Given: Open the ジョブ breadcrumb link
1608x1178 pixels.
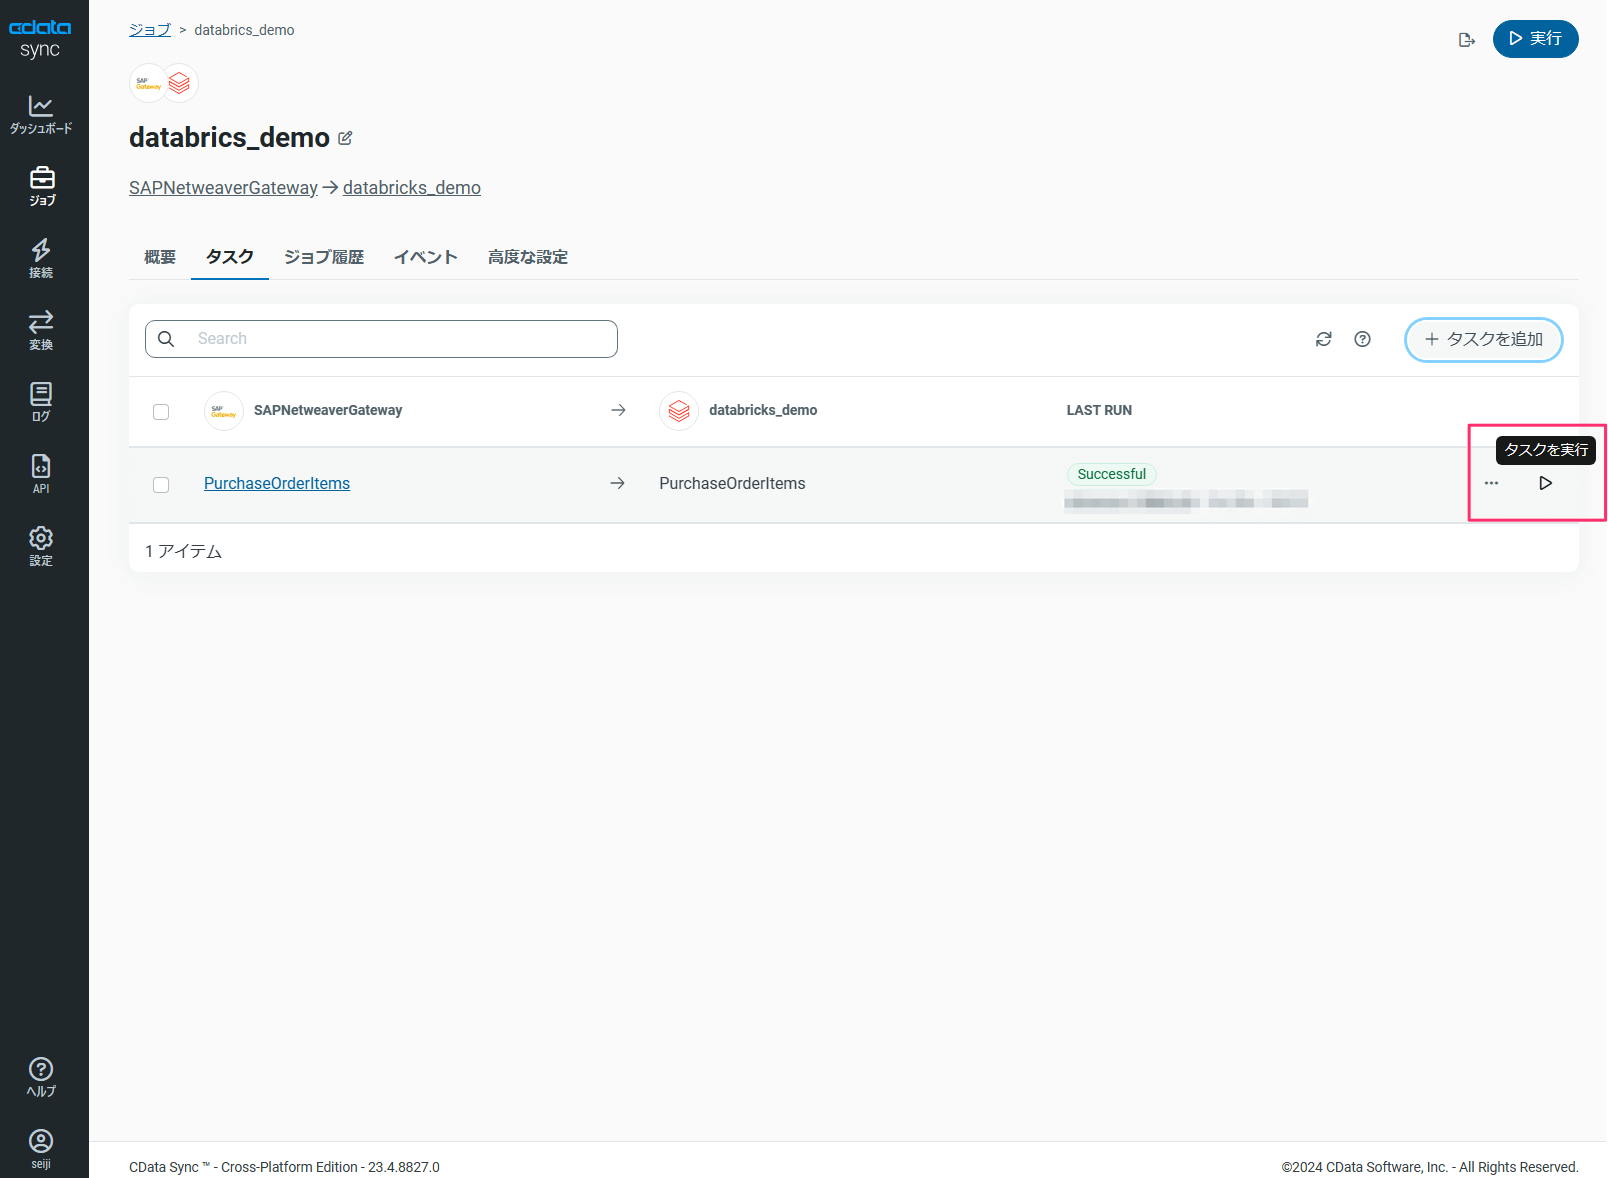Looking at the screenshot, I should [150, 30].
